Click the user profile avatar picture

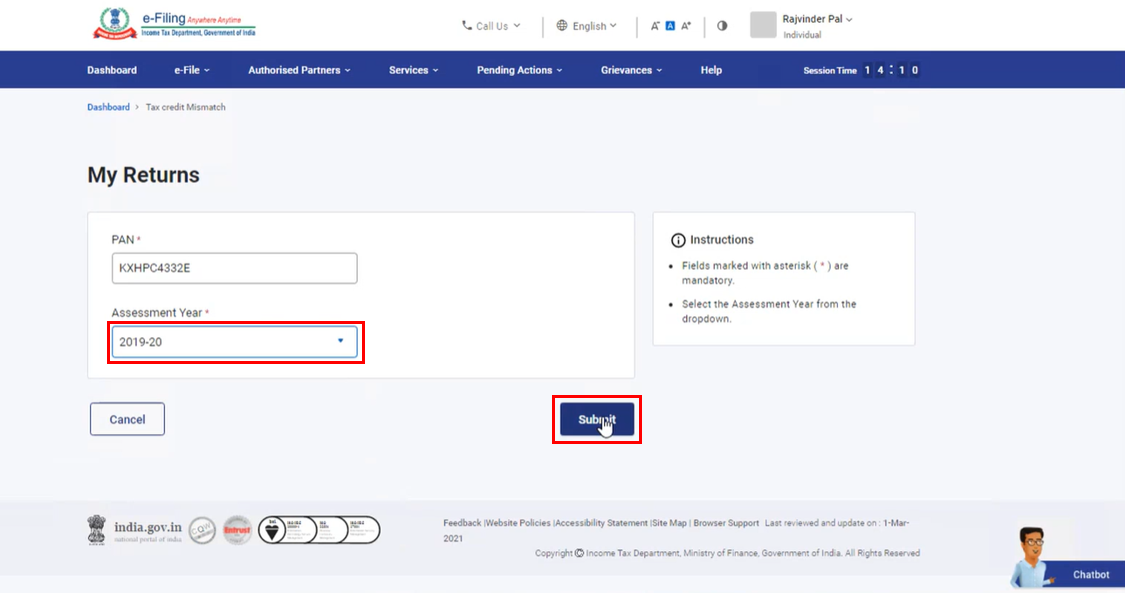click(x=763, y=25)
